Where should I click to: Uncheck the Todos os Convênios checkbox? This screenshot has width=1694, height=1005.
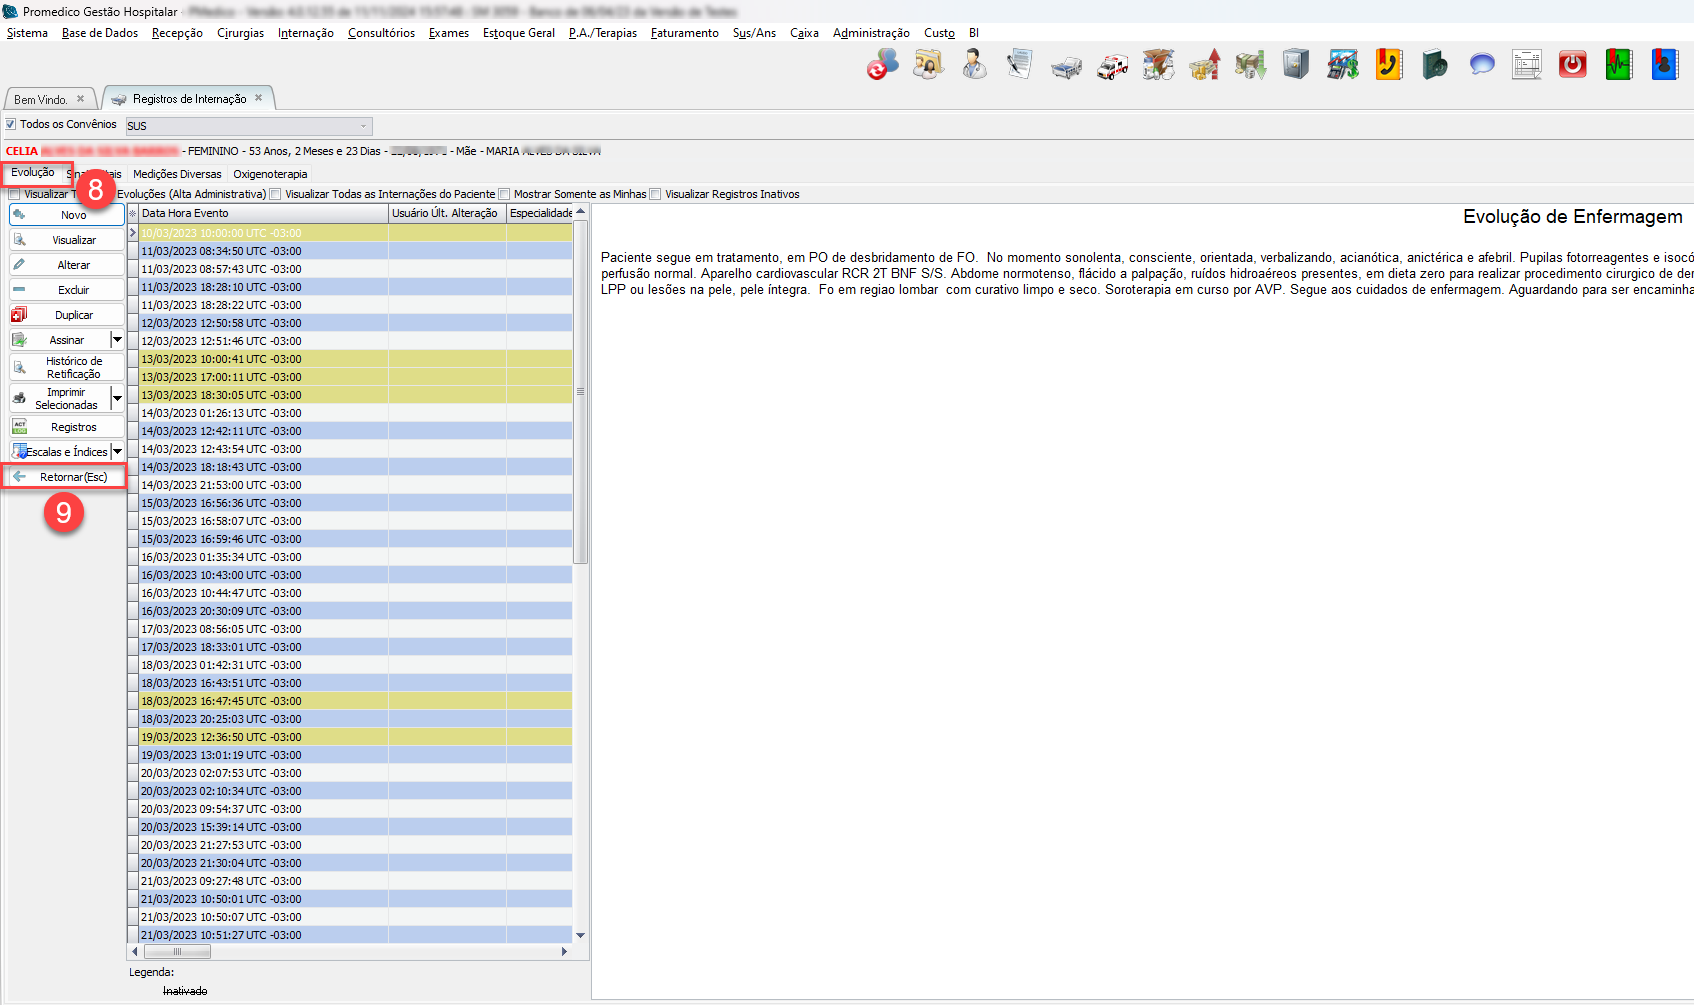(12, 125)
